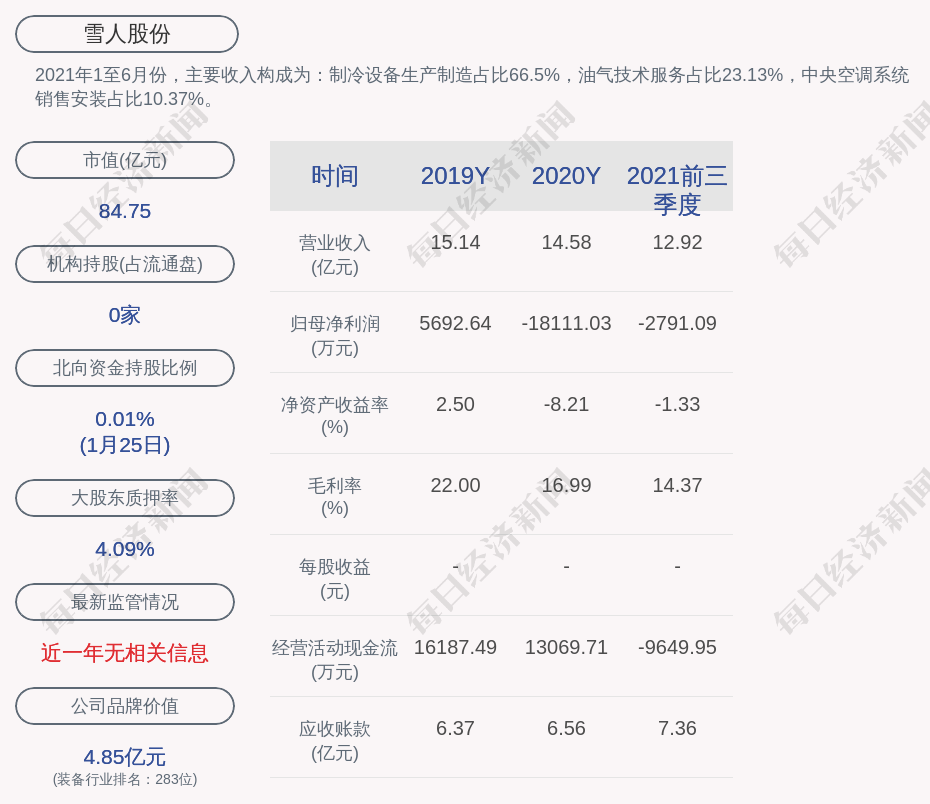The image size is (930, 804).
Task: Click the 公司品牌价值 pill
Action: [x=125, y=706]
